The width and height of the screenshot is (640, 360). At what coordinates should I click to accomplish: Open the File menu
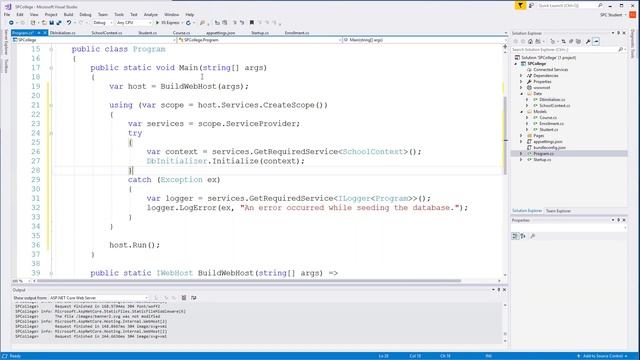pos(7,15)
